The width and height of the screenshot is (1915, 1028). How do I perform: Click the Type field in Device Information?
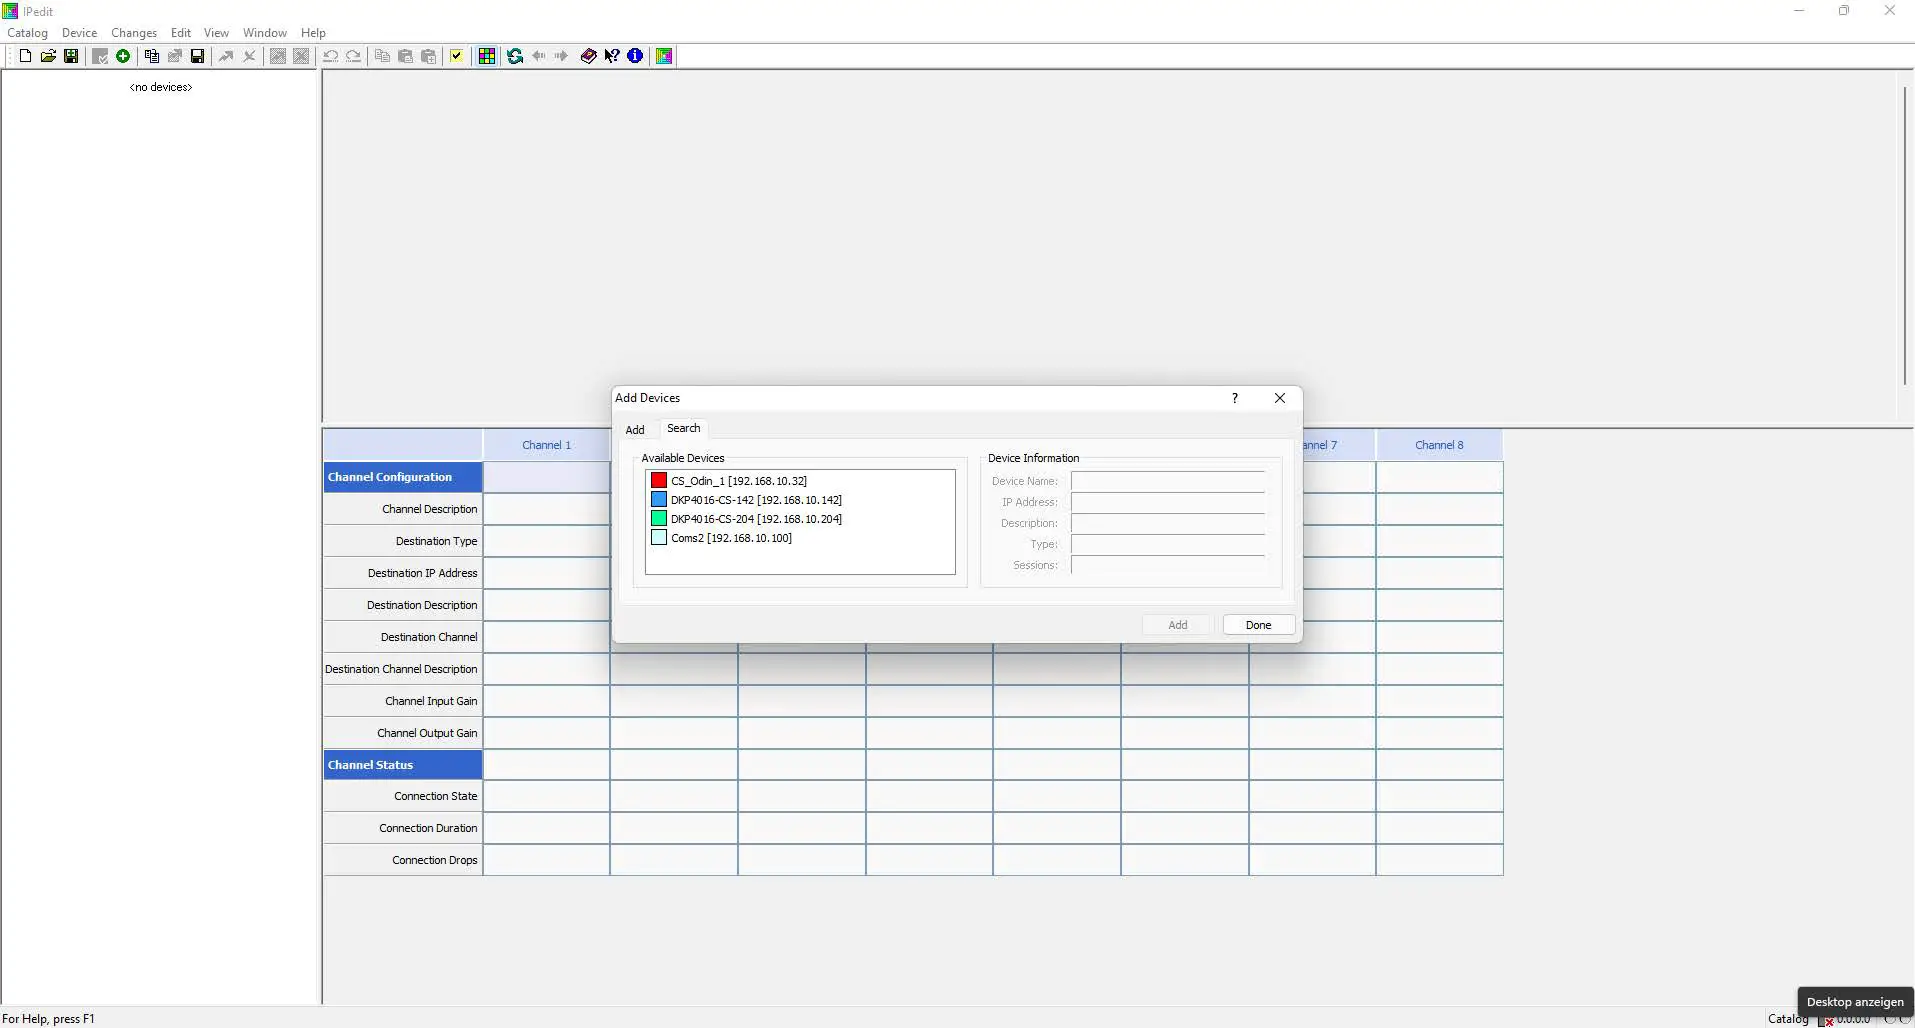tap(1168, 544)
